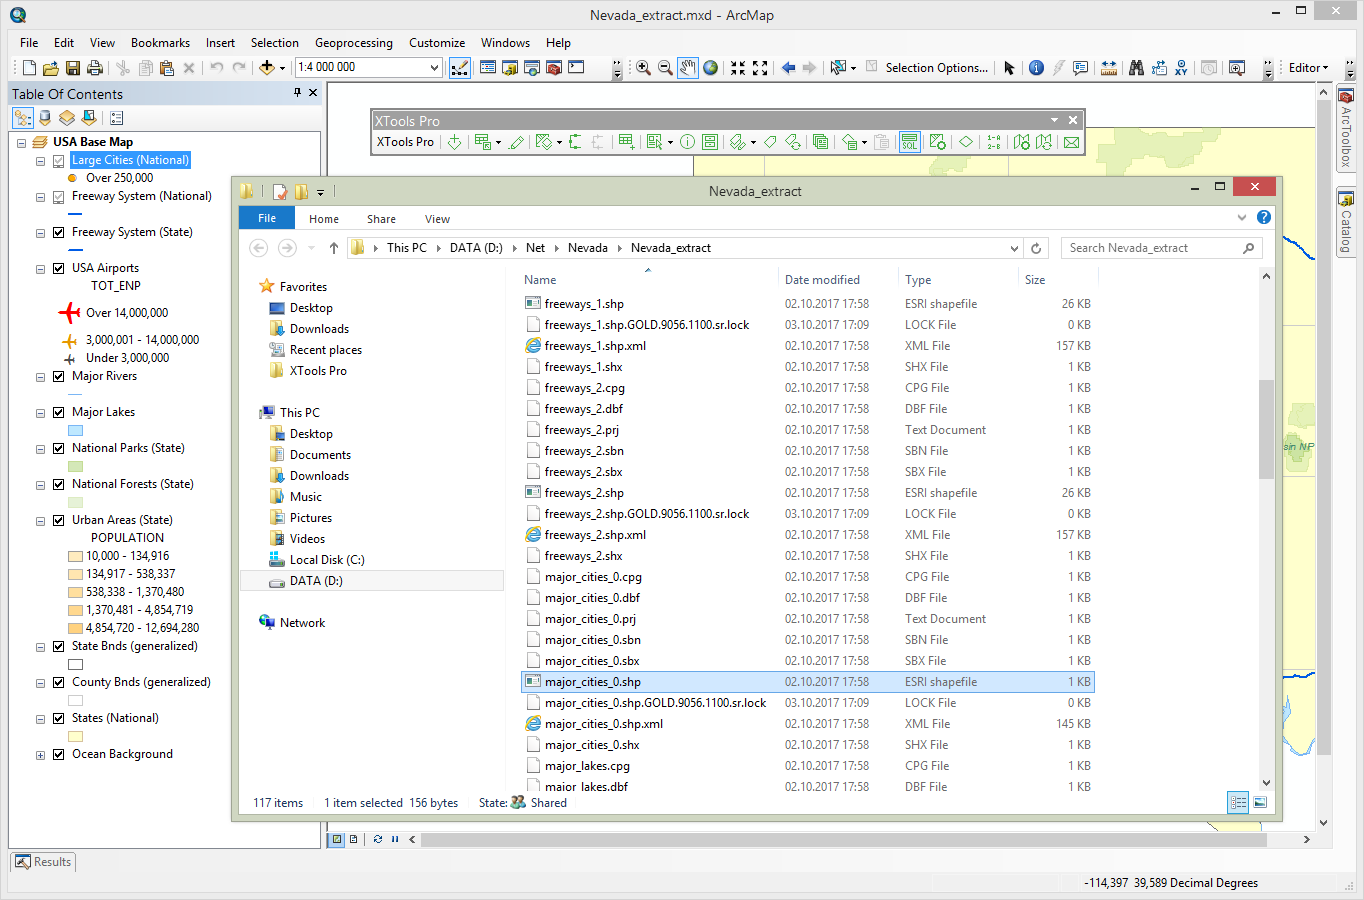This screenshot has width=1364, height=900.
Task: Expand the Ocean Background layer node
Action: click(40, 755)
